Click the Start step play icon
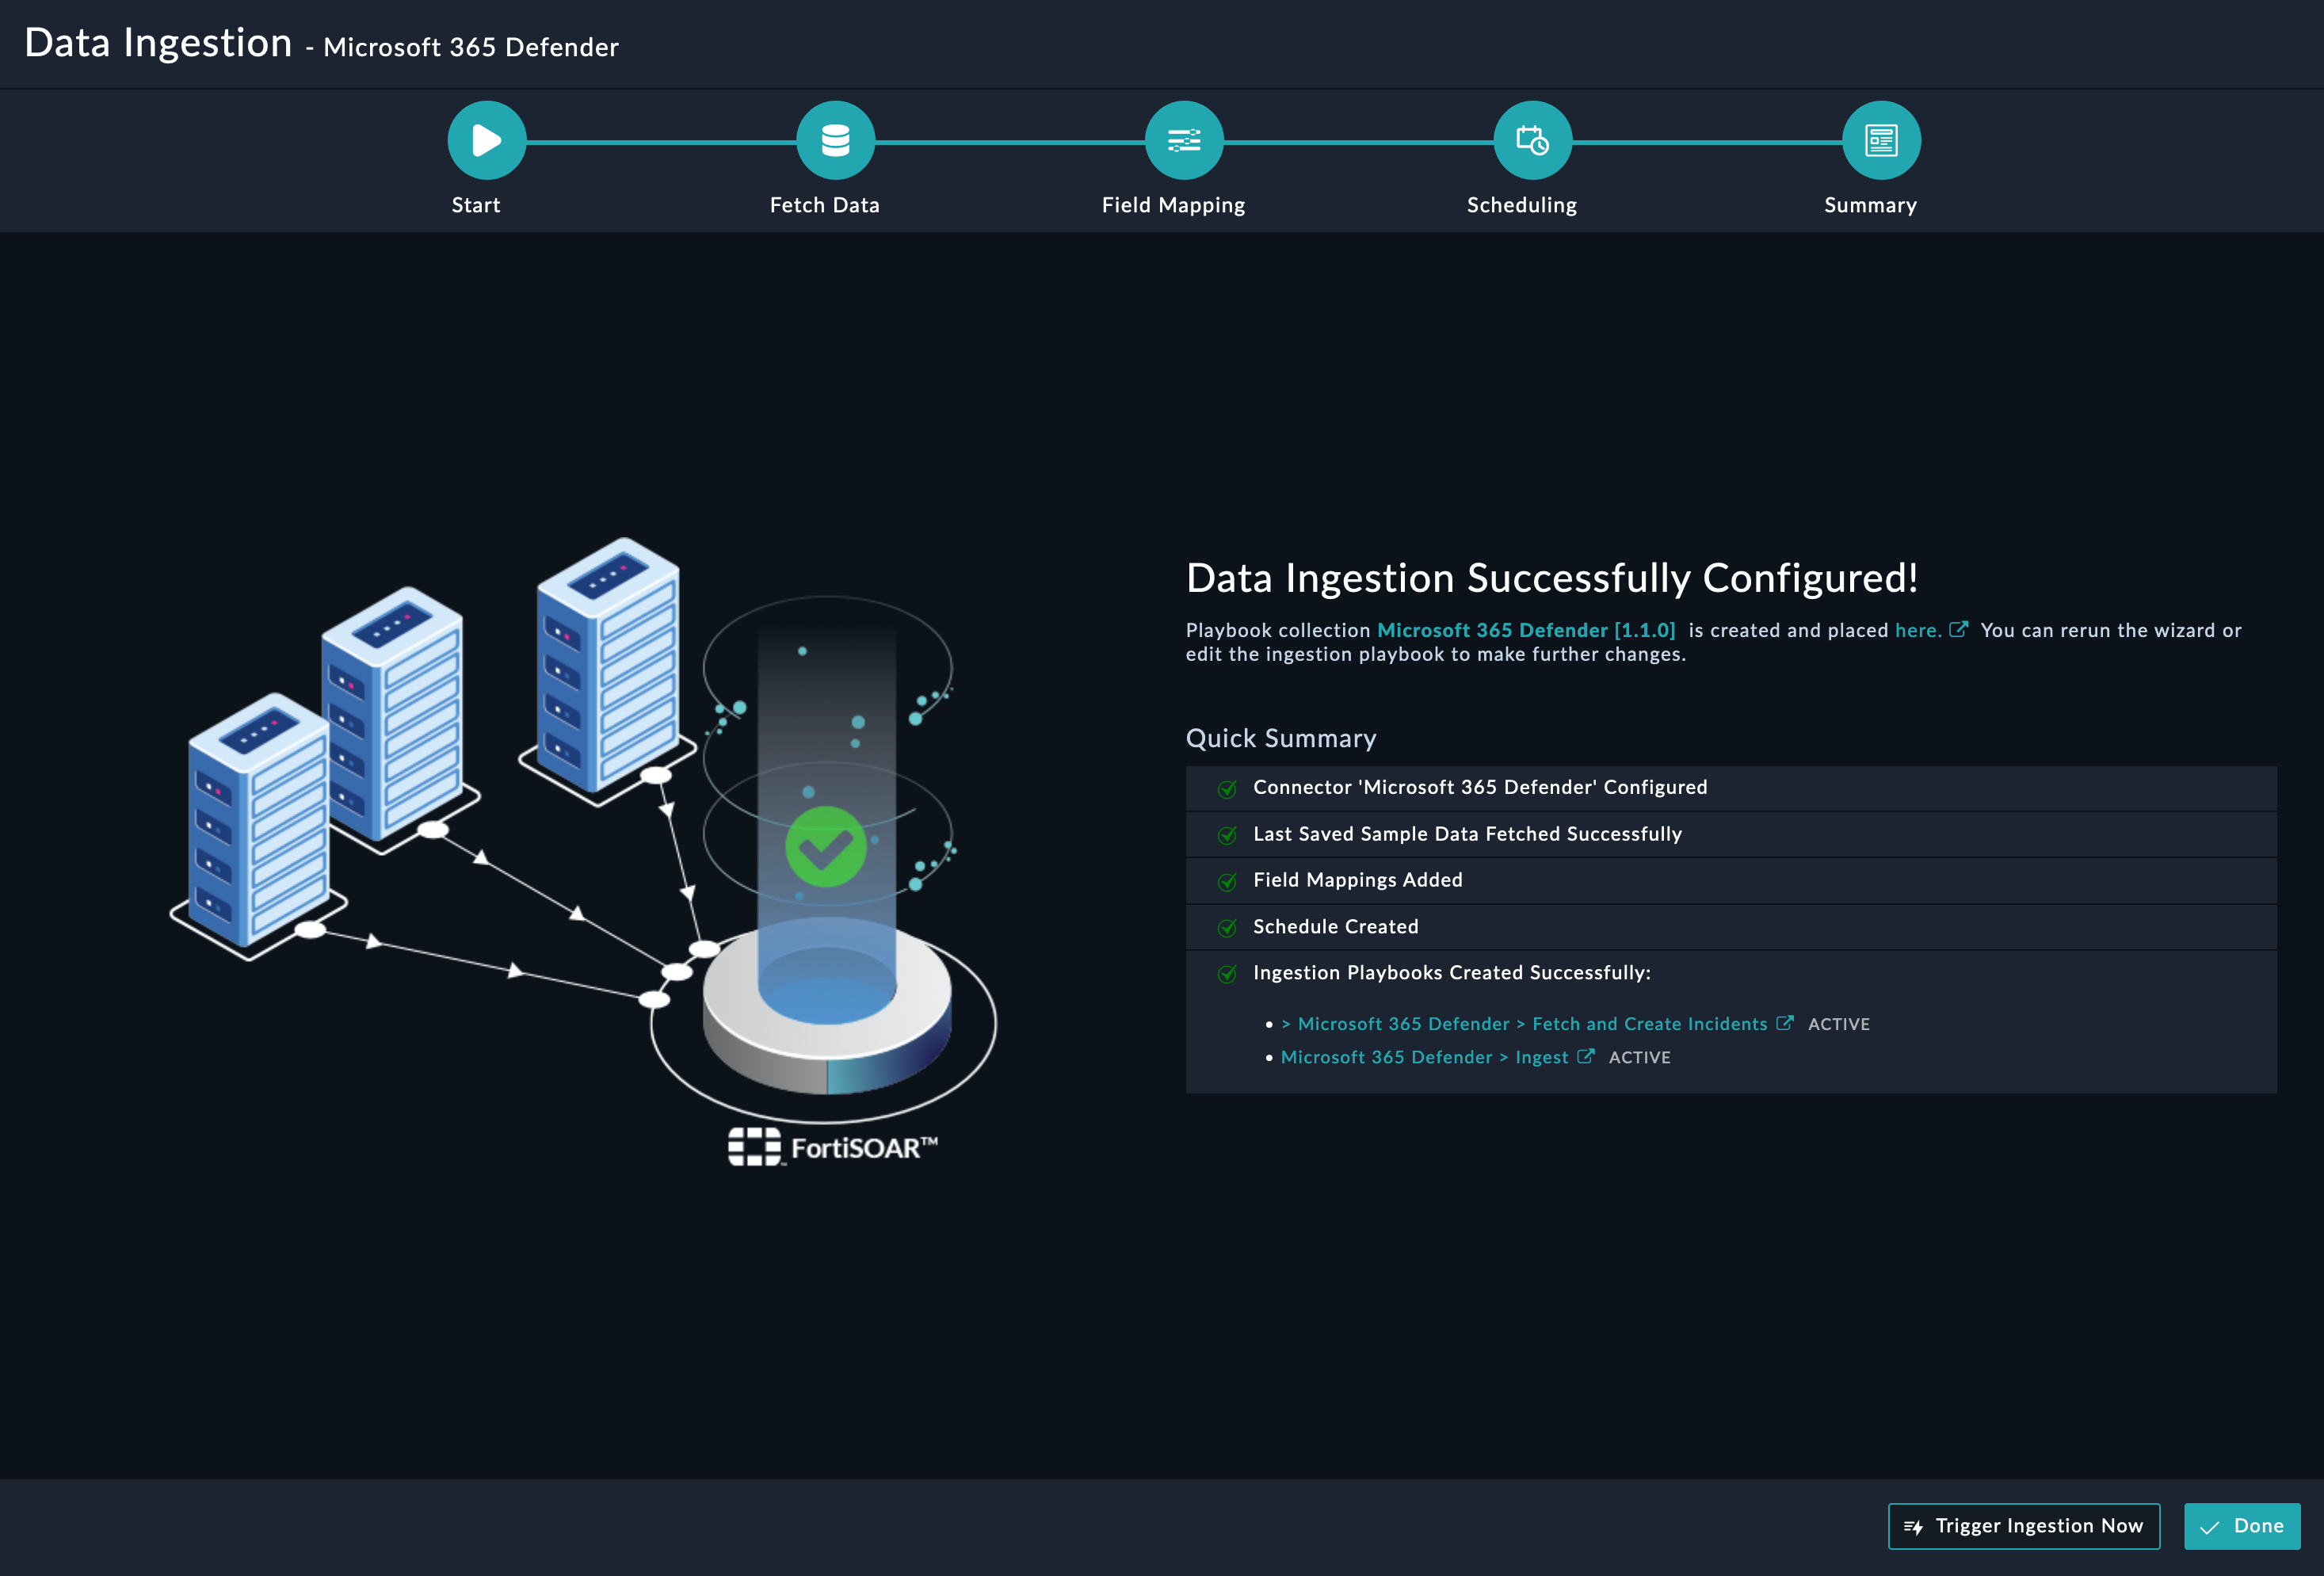The image size is (2324, 1576). [x=486, y=140]
